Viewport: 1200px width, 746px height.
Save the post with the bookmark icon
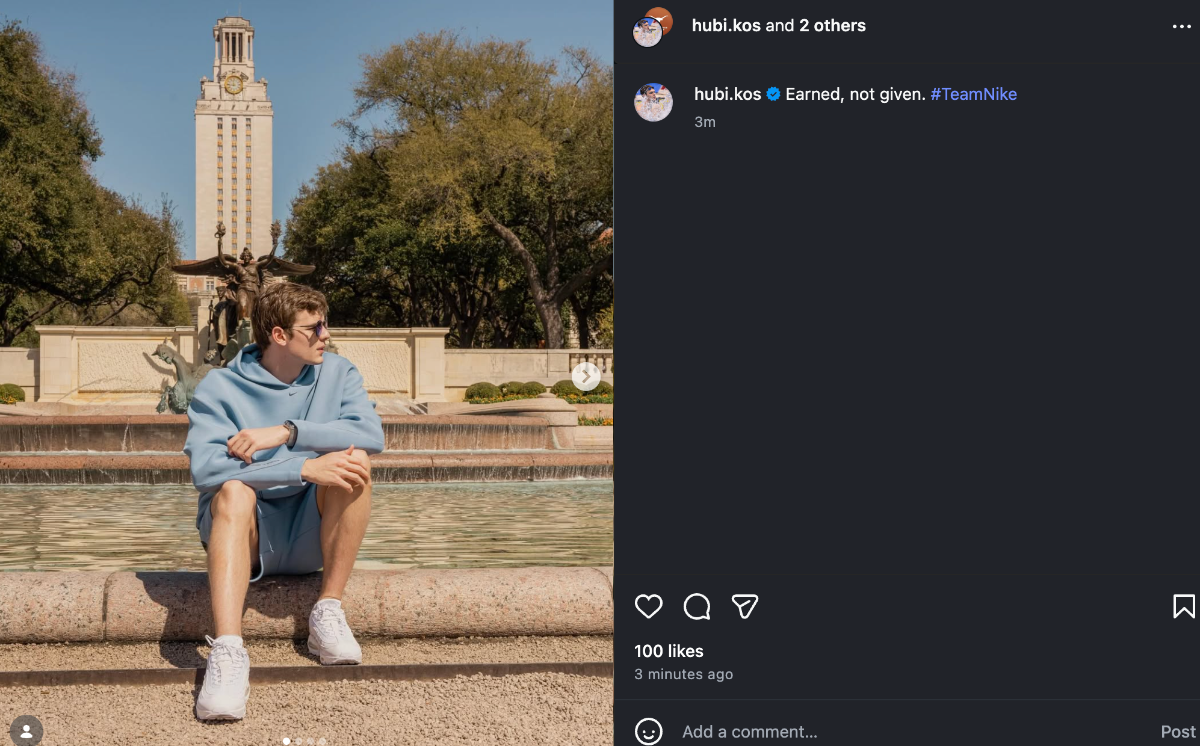1183,606
